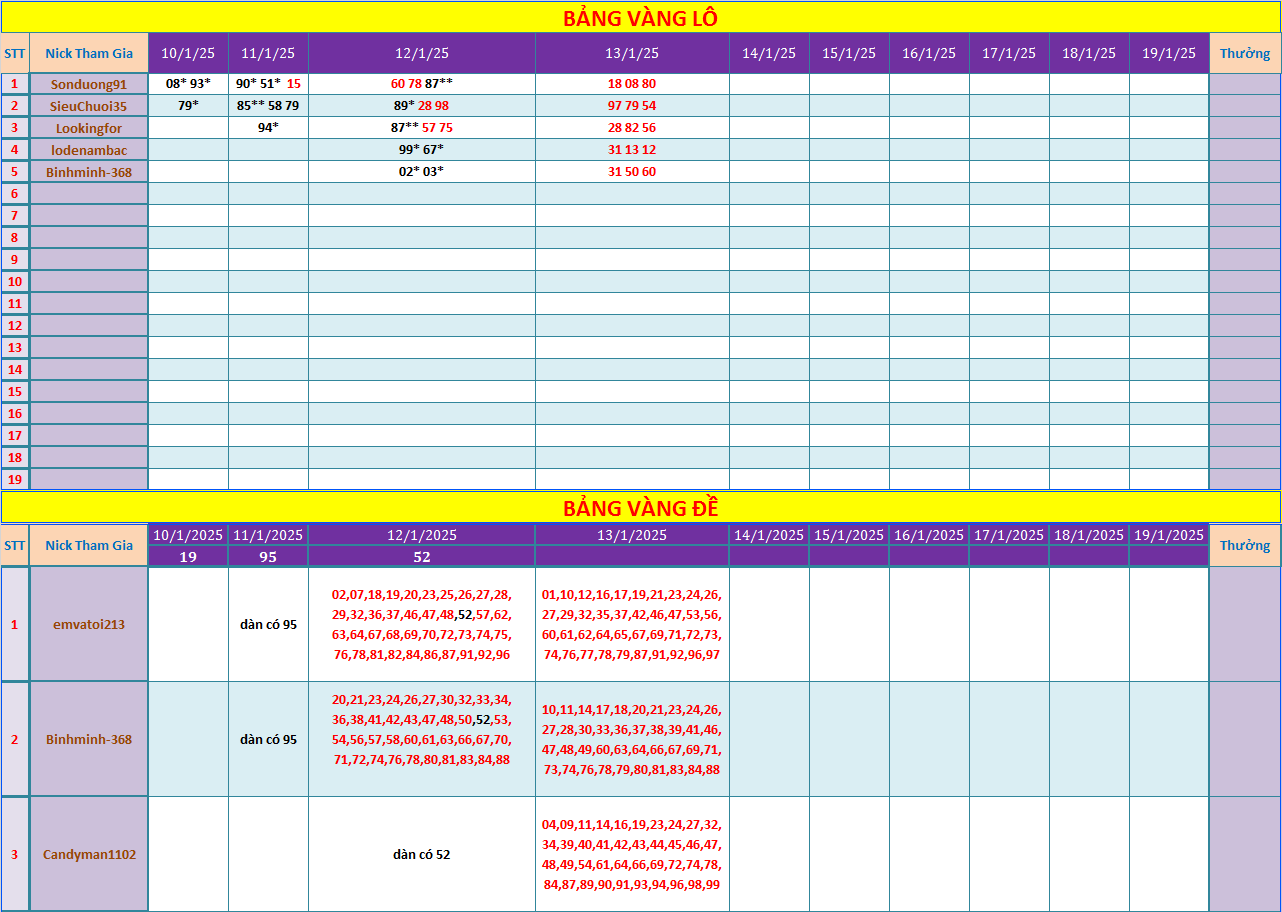1282x912 pixels.
Task: Click Candyman1102's 13/1/2025 number list starting 04,09,11
Action: click(632, 855)
